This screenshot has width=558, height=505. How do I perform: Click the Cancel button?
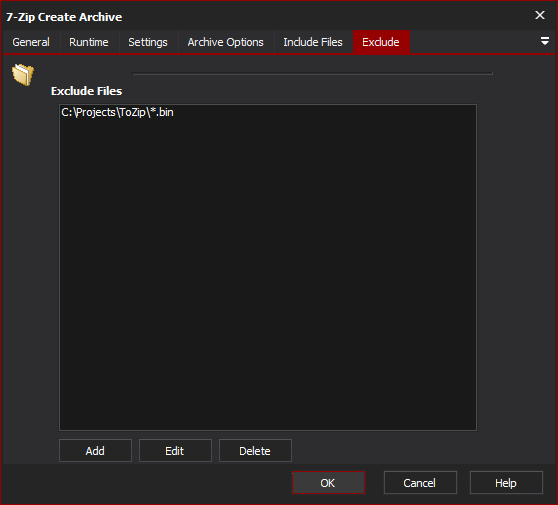click(x=420, y=483)
